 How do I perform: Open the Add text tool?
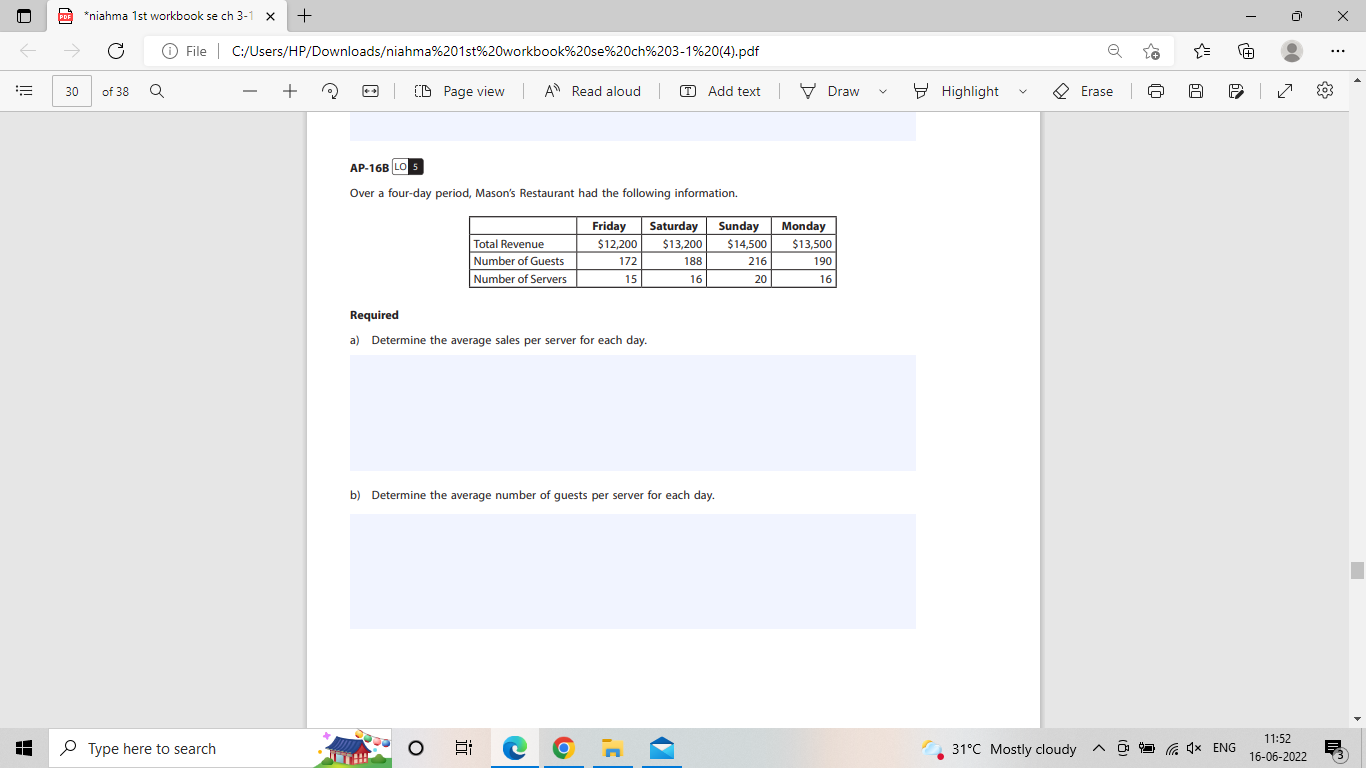(720, 91)
